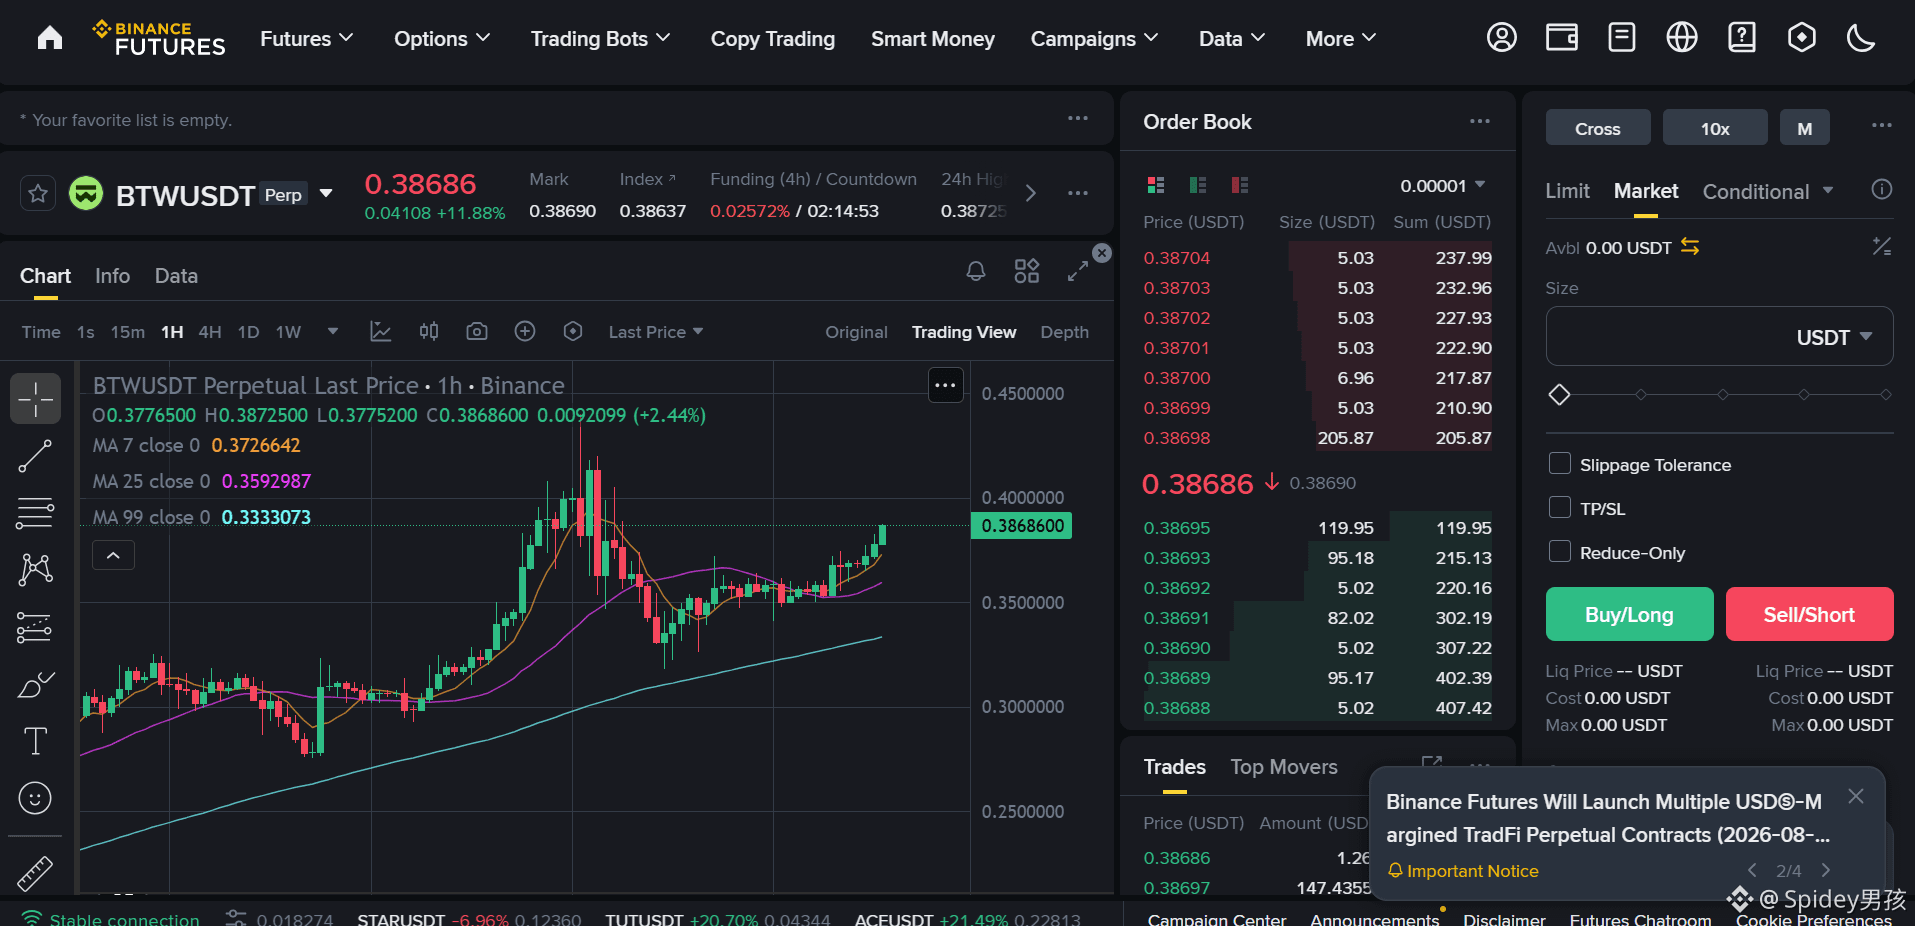Select the Trading View chart mode

[964, 332]
